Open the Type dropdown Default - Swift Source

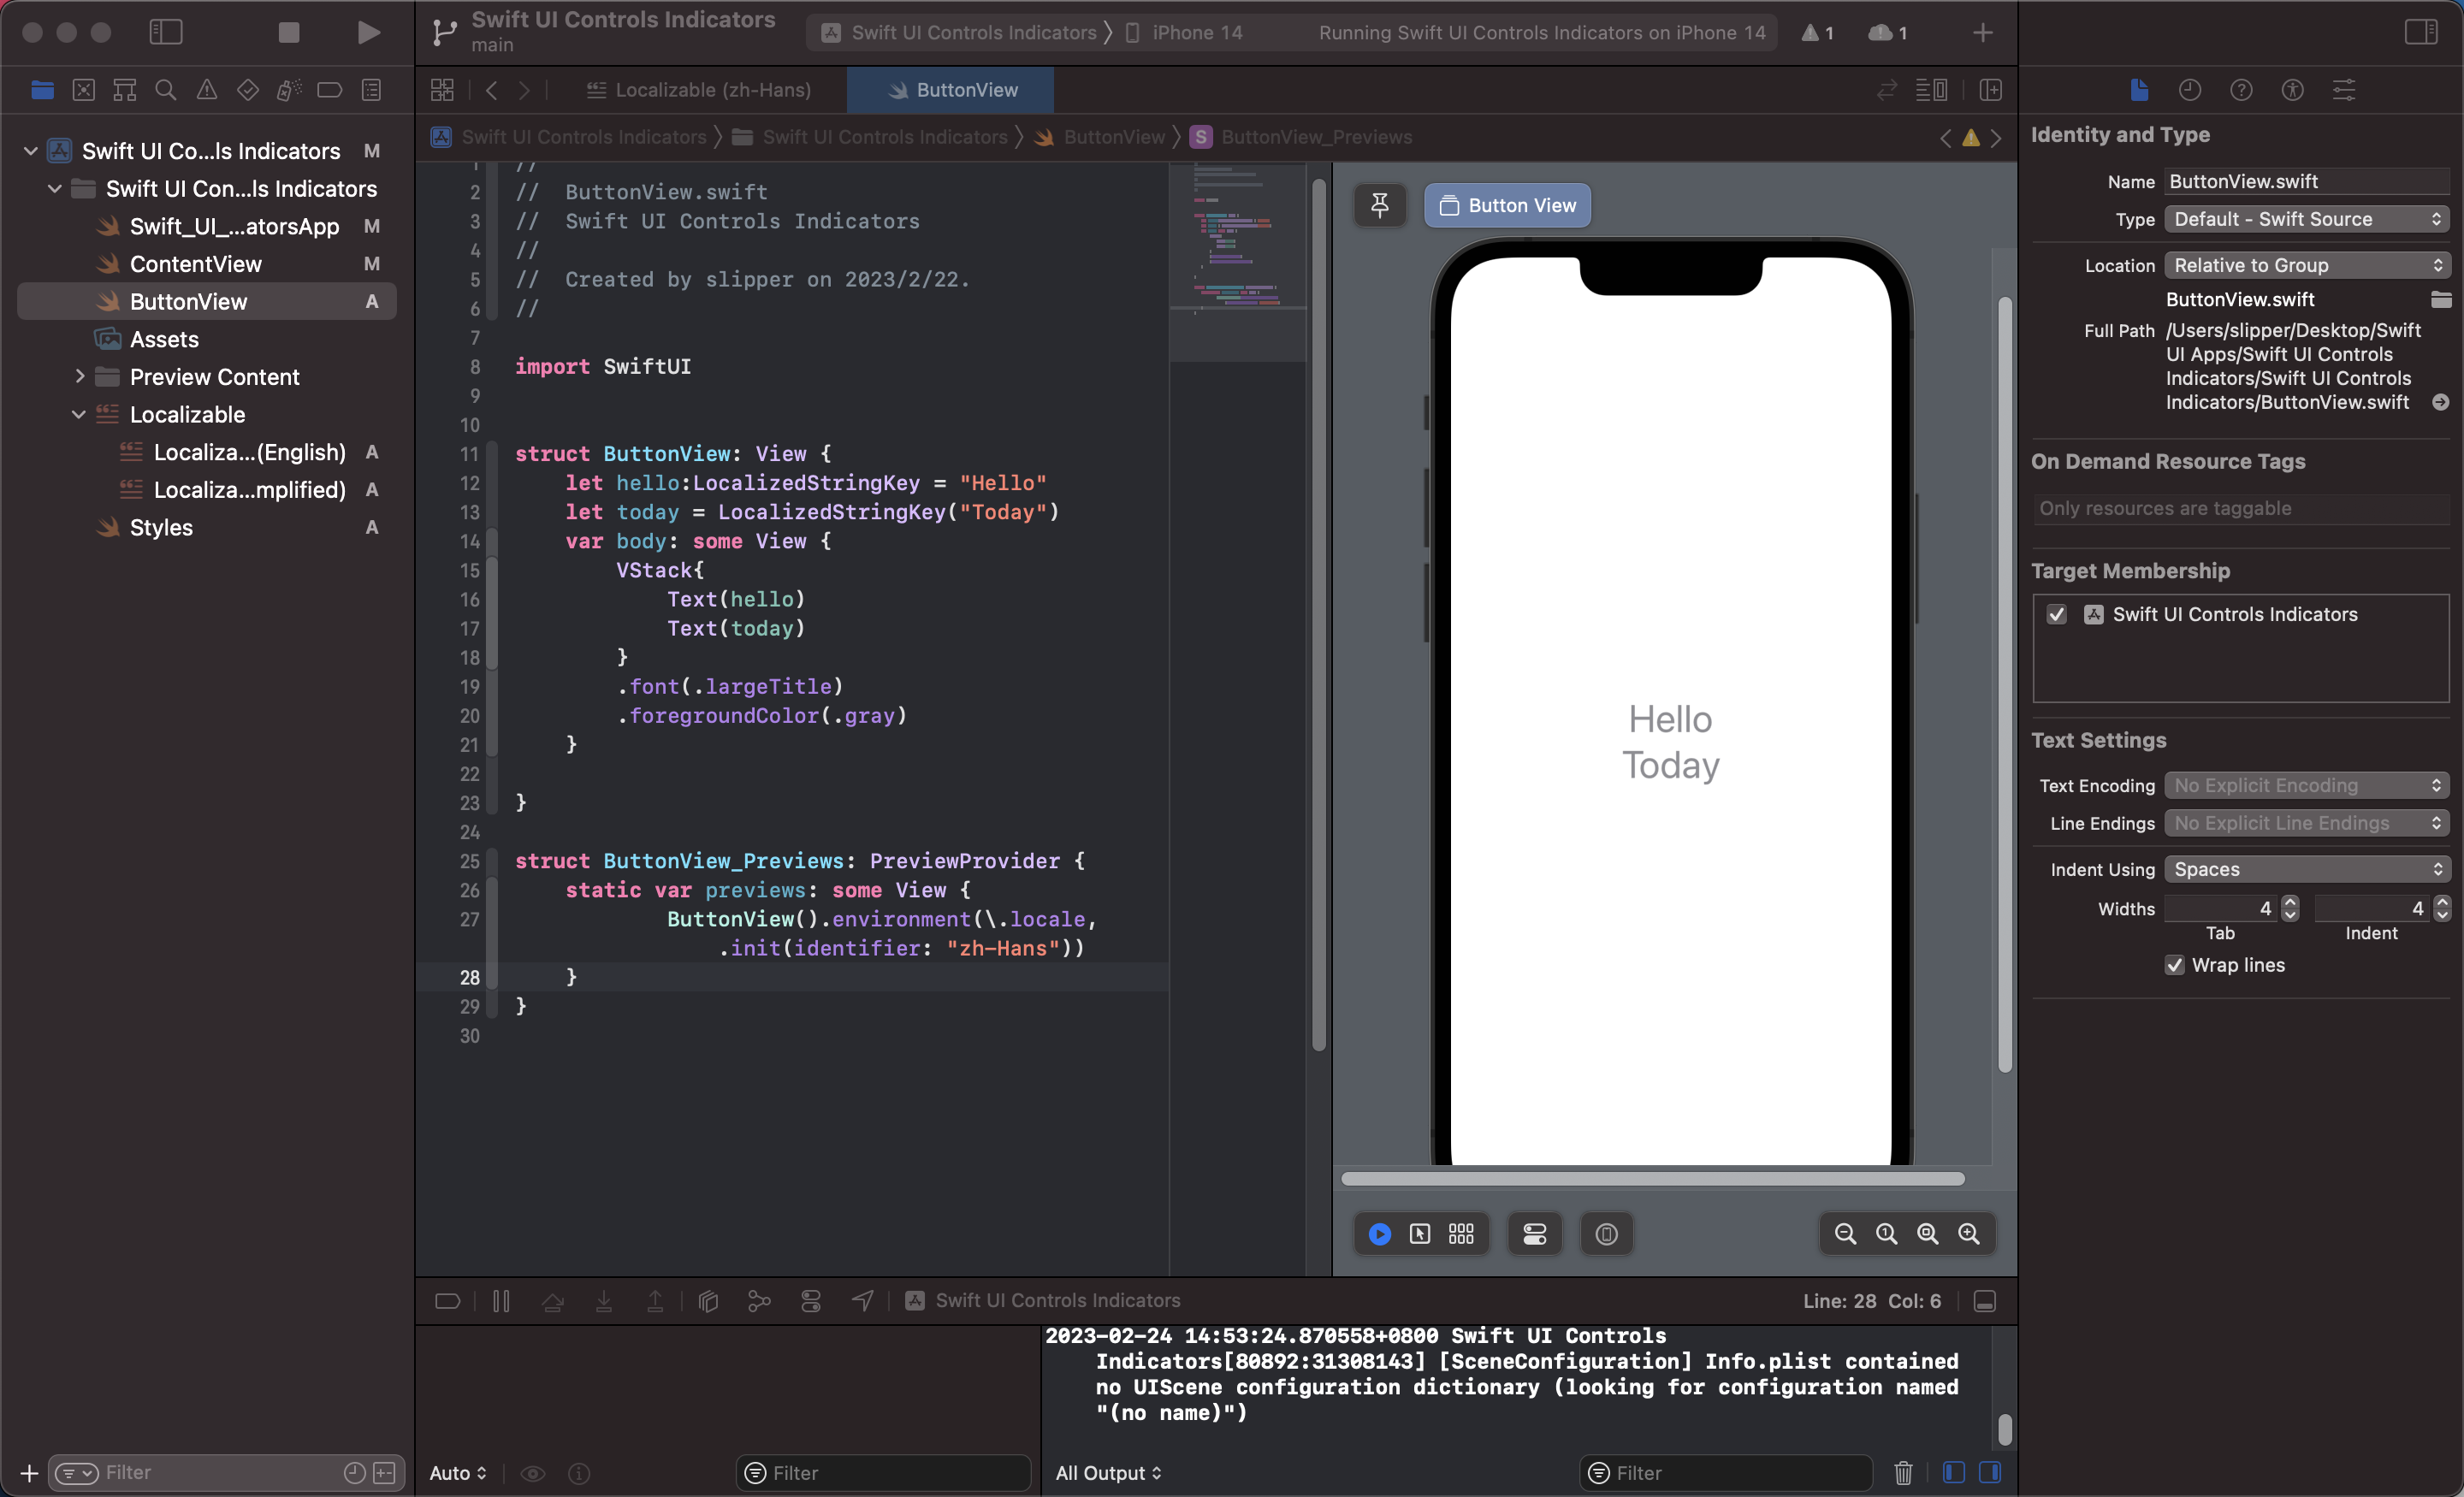coord(2306,219)
